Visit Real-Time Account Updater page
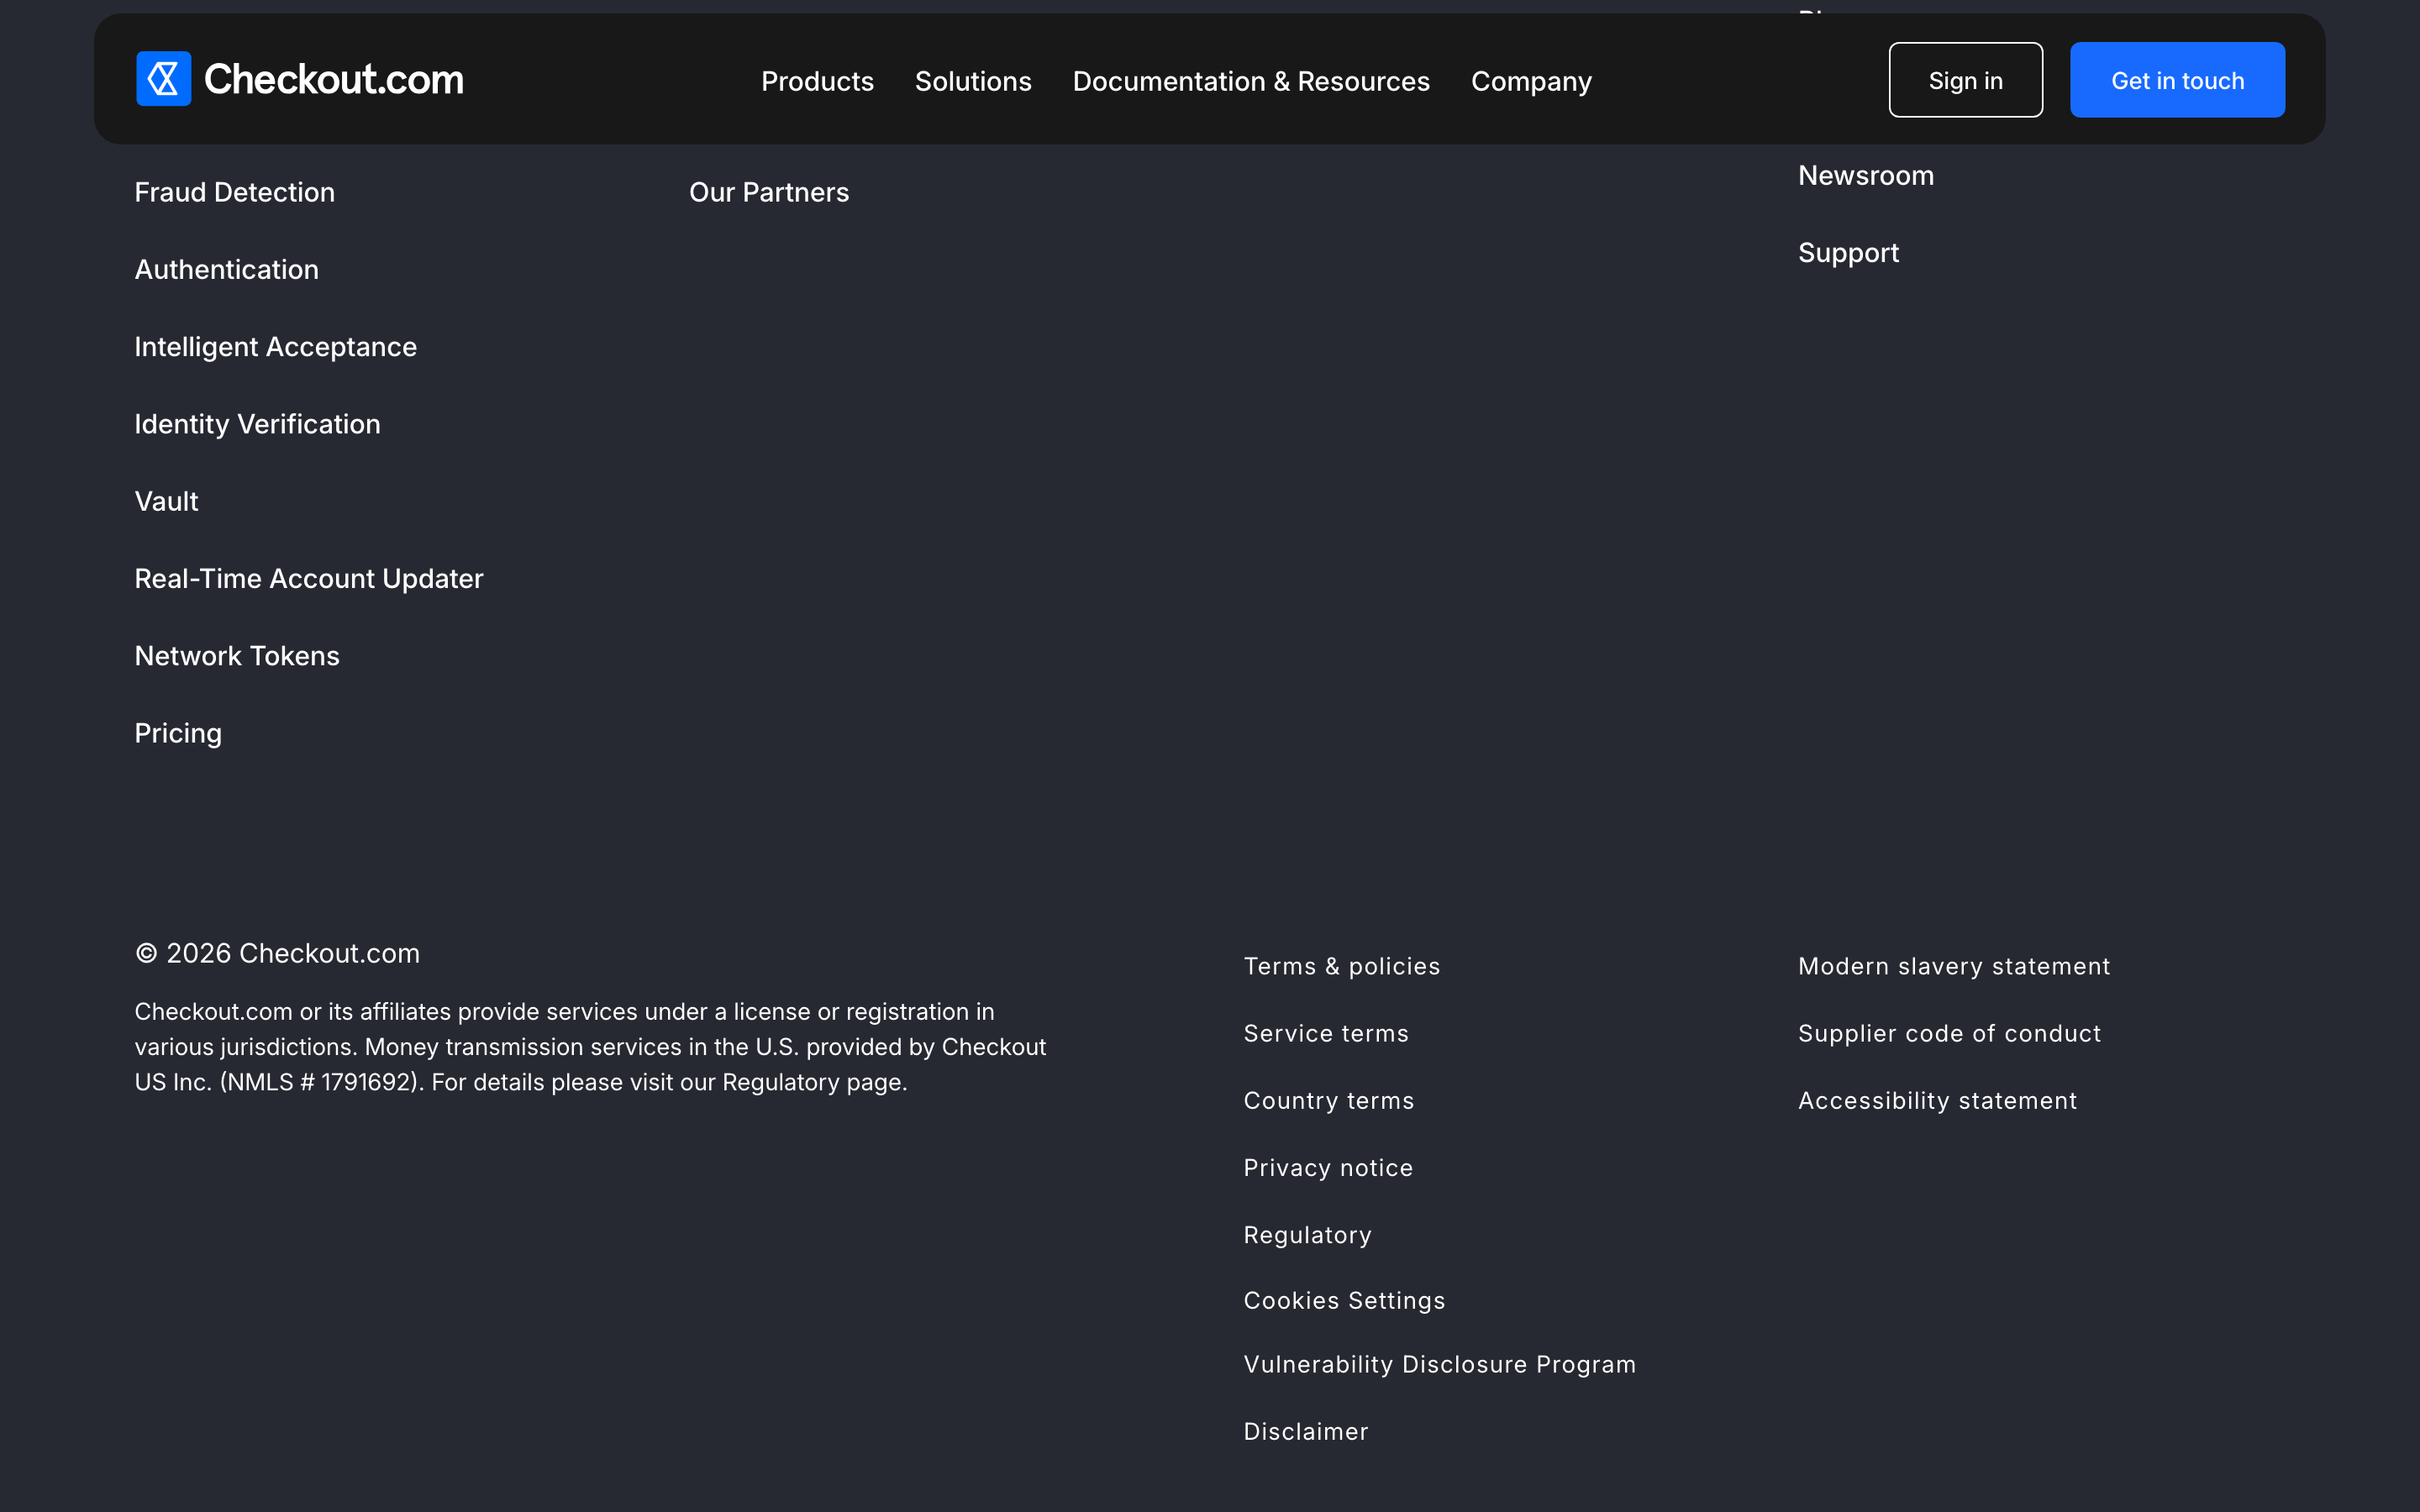The width and height of the screenshot is (2420, 1512). (309, 578)
